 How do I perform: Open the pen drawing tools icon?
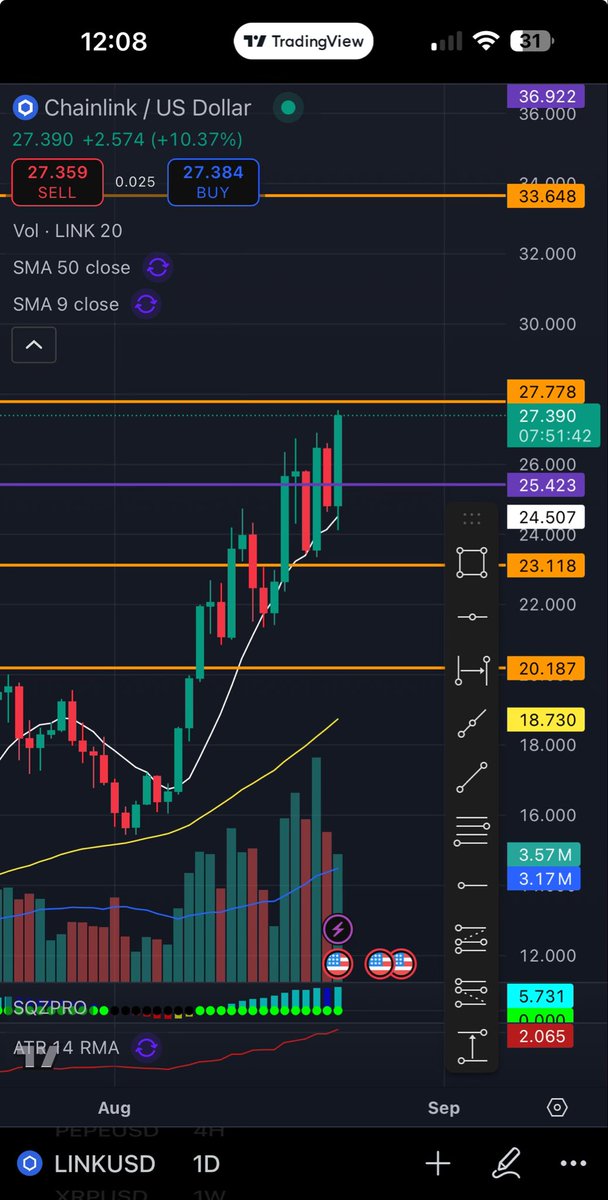click(505, 1163)
